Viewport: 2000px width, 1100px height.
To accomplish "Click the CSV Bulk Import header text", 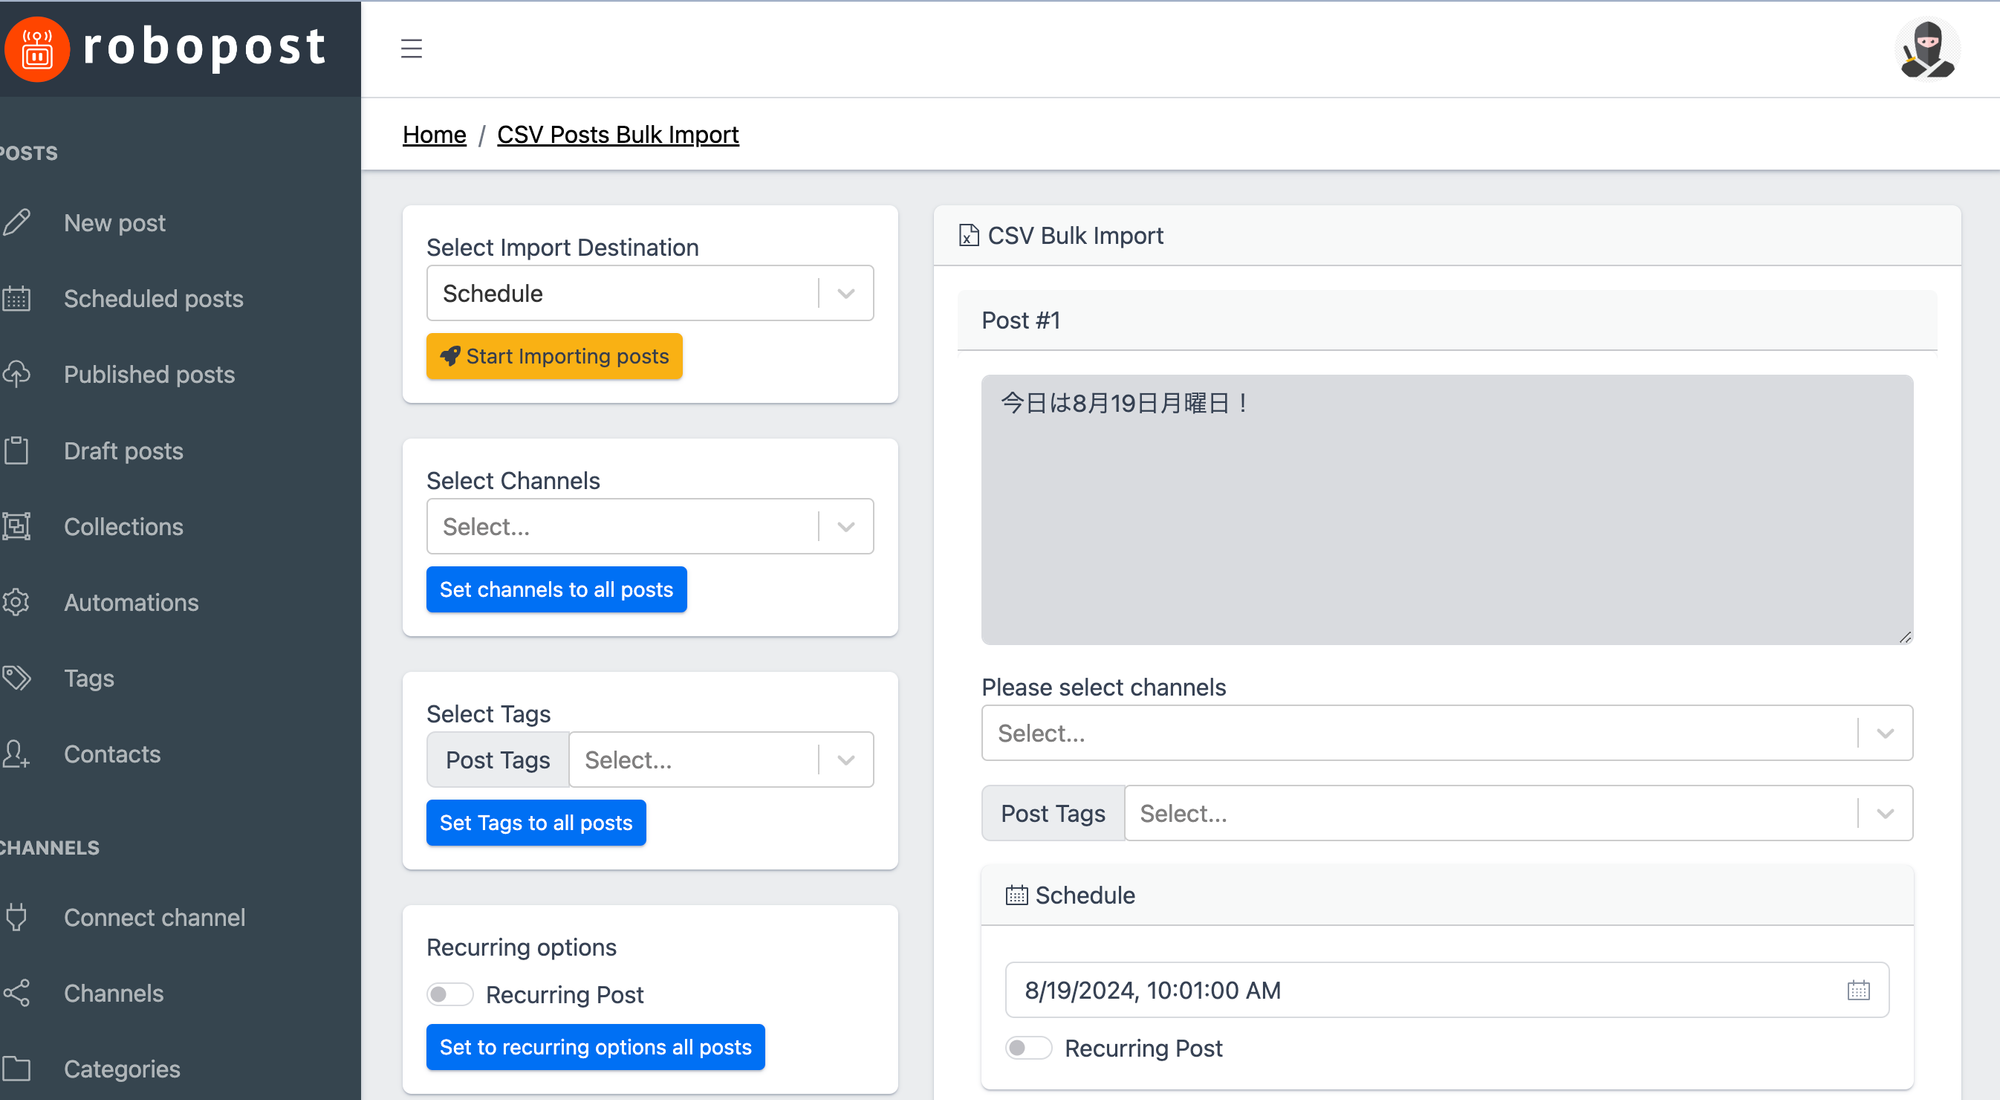I will [1076, 235].
